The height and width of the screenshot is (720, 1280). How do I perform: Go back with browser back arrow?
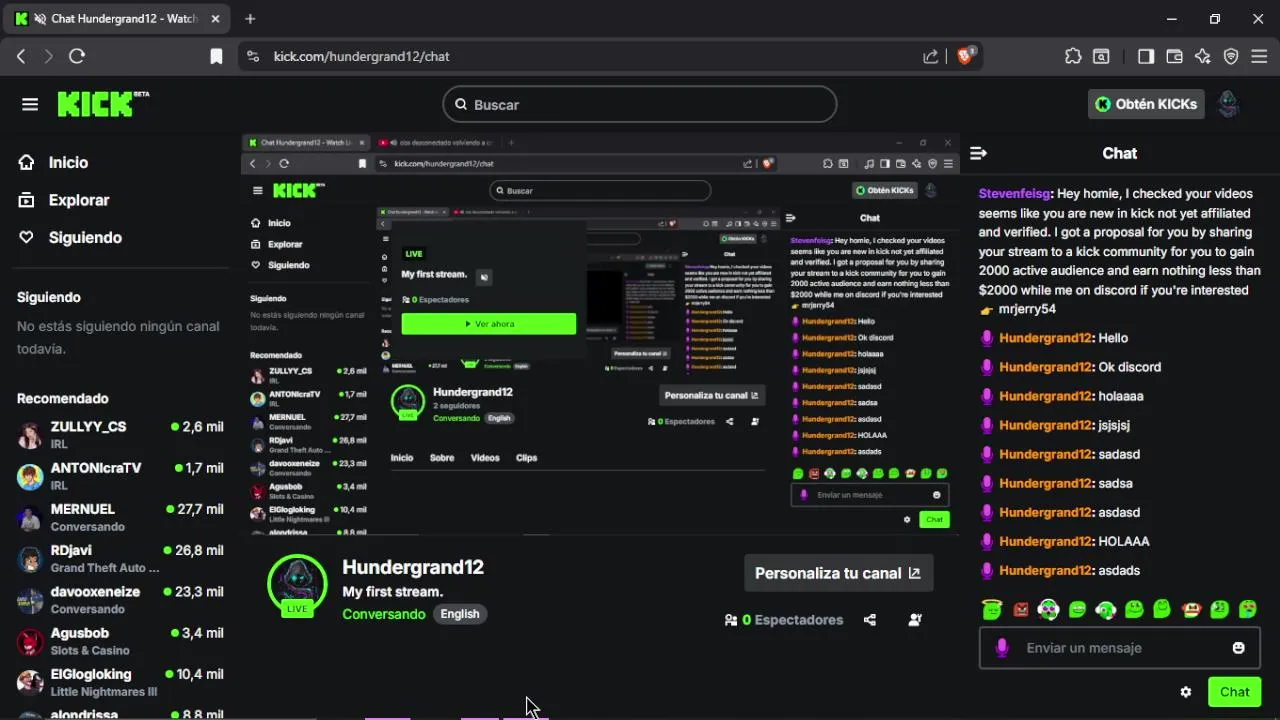pyautogui.click(x=21, y=56)
